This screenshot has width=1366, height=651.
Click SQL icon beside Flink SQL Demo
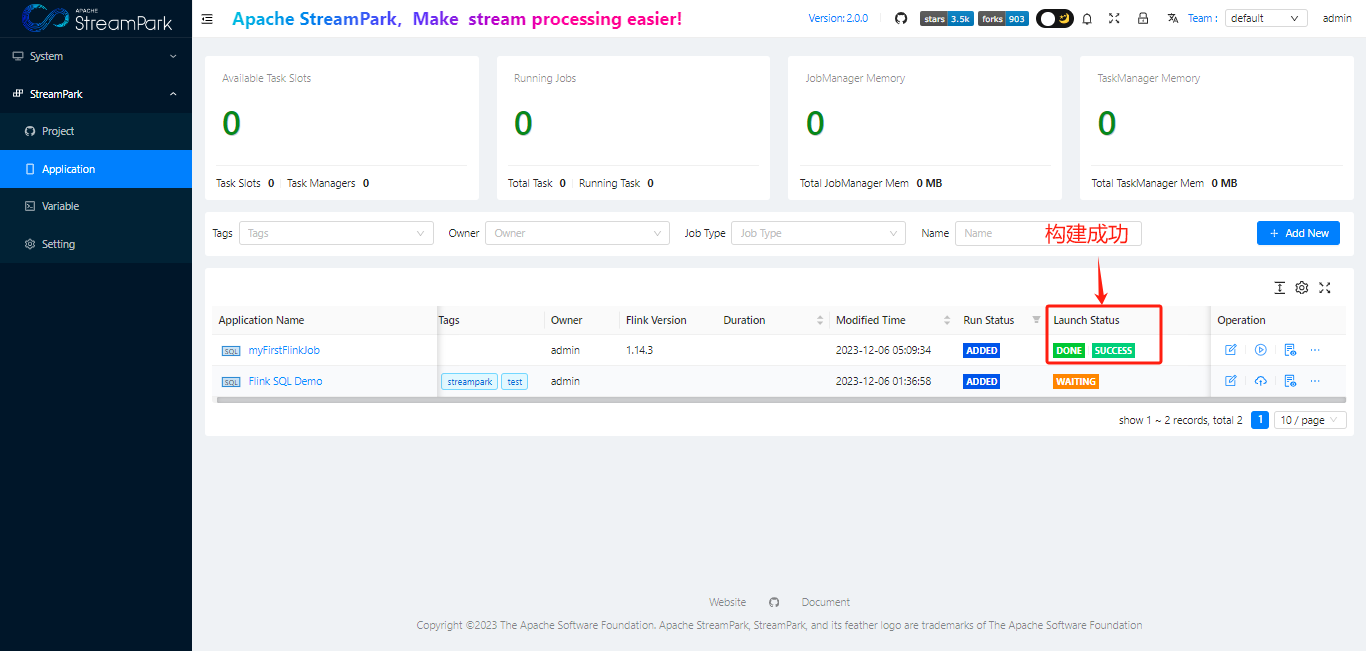click(231, 381)
